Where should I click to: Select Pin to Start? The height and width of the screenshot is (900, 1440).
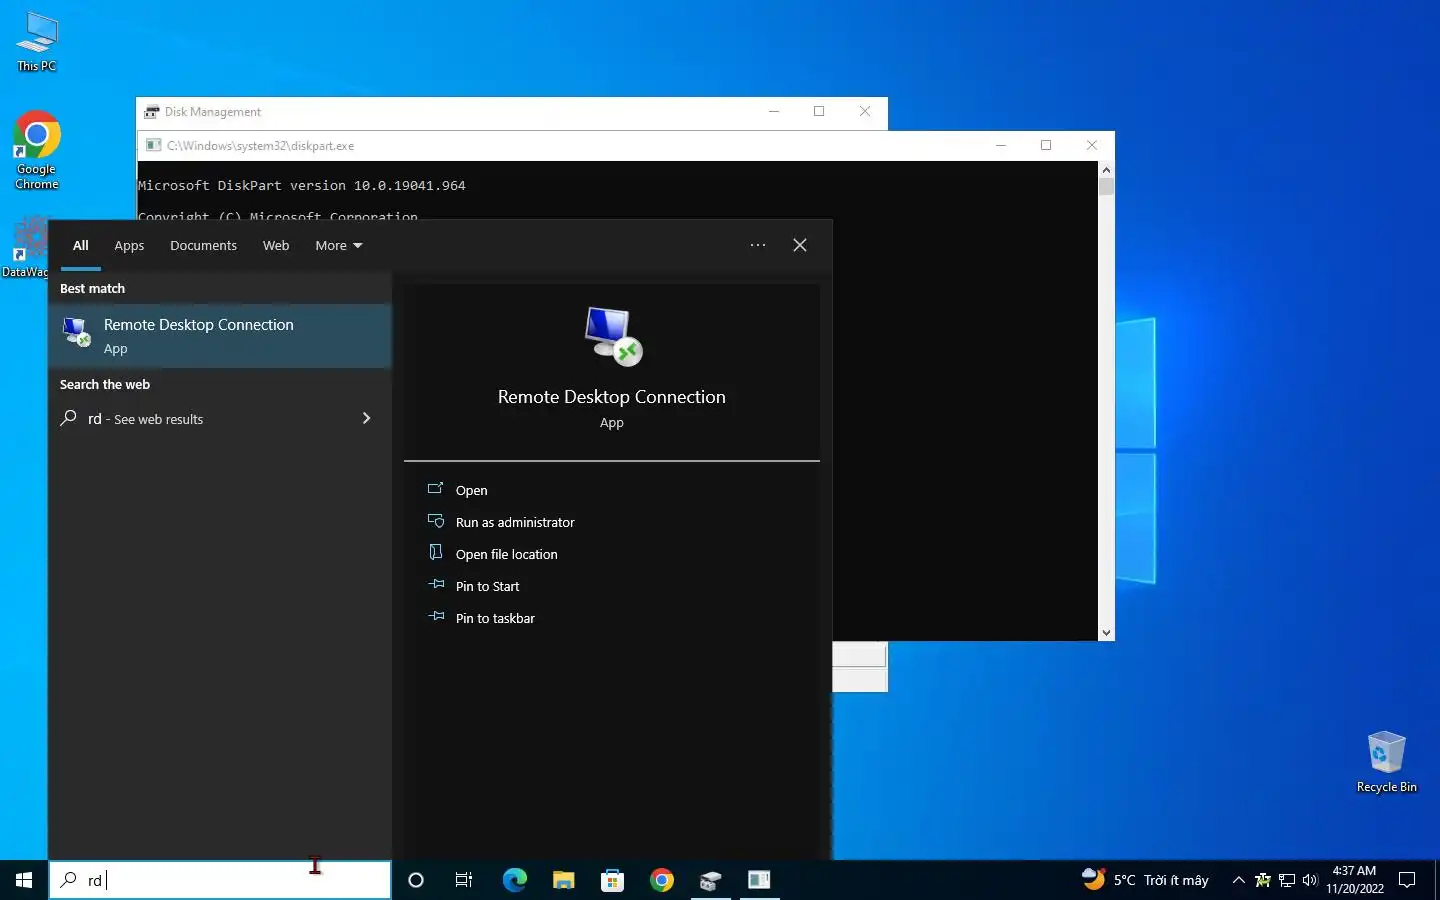point(487,586)
